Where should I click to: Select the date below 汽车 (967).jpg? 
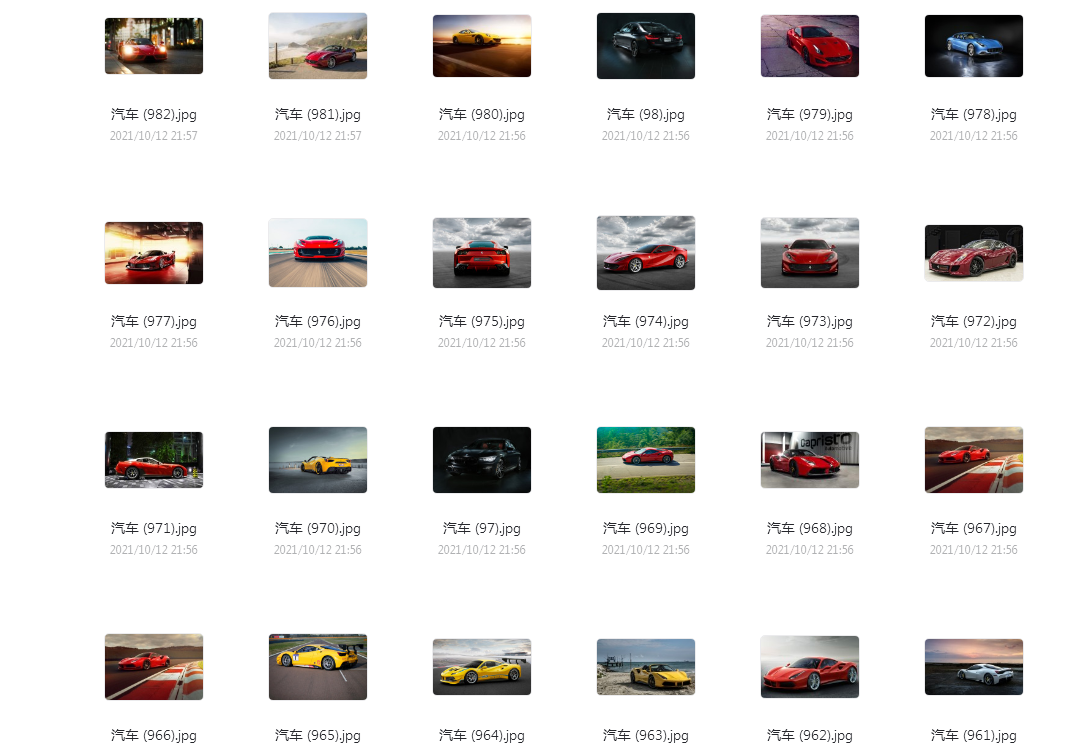pos(974,550)
